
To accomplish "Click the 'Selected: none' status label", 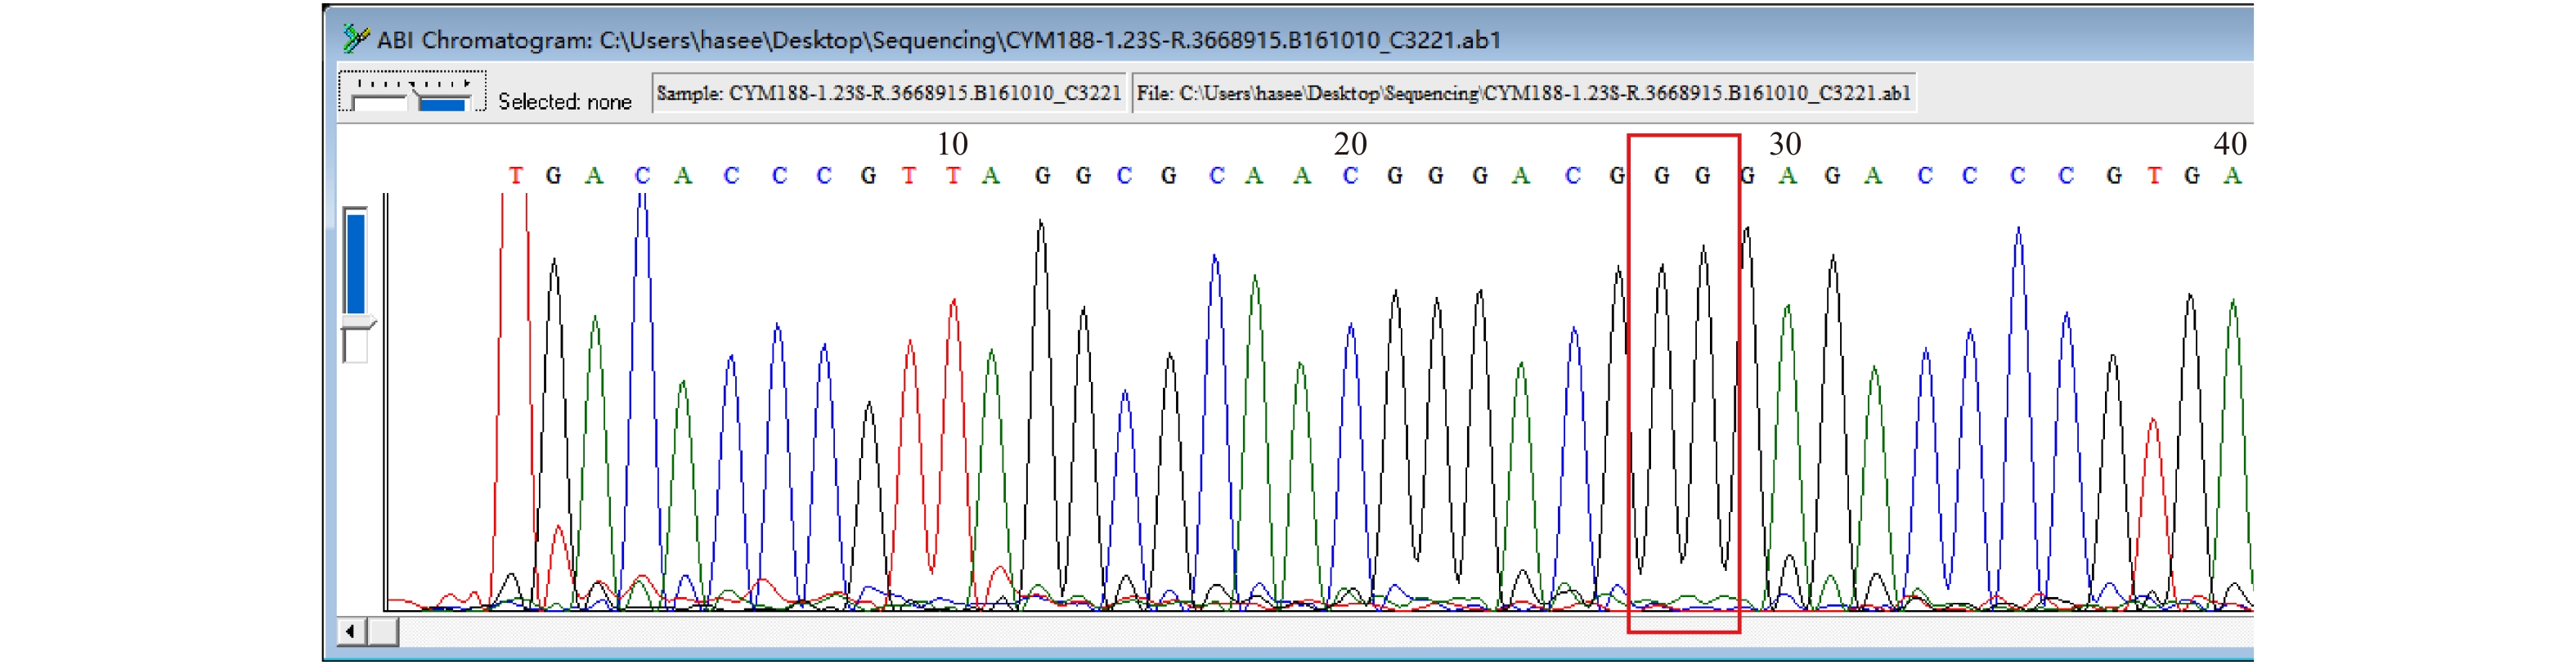I will 564,101.
